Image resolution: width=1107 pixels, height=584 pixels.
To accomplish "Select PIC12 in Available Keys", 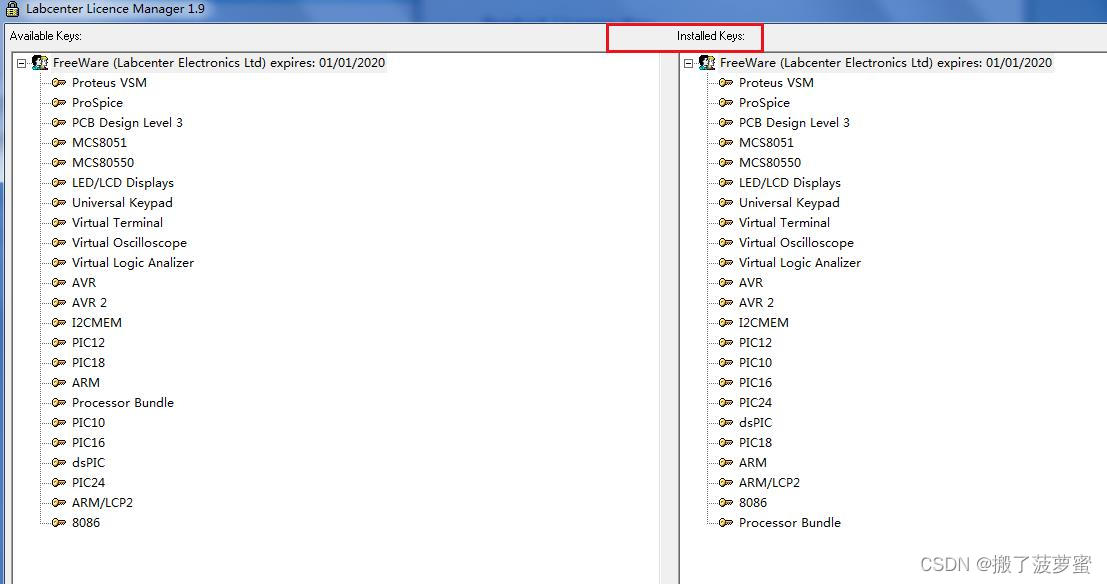I will (88, 342).
